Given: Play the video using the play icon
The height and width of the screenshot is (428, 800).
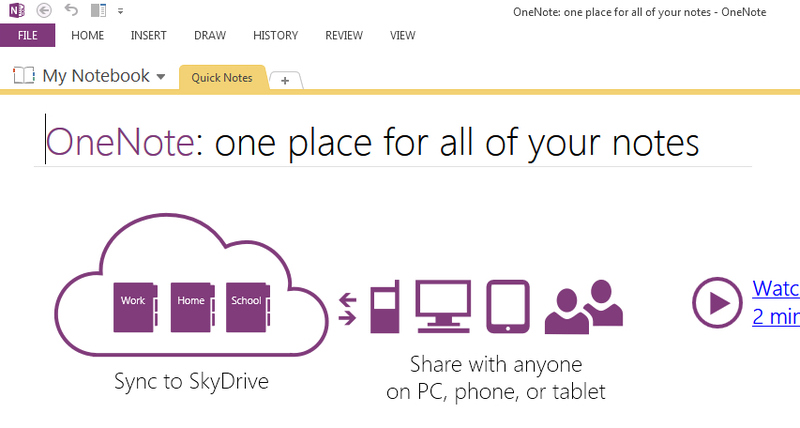Looking at the screenshot, I should pyautogui.click(x=717, y=303).
